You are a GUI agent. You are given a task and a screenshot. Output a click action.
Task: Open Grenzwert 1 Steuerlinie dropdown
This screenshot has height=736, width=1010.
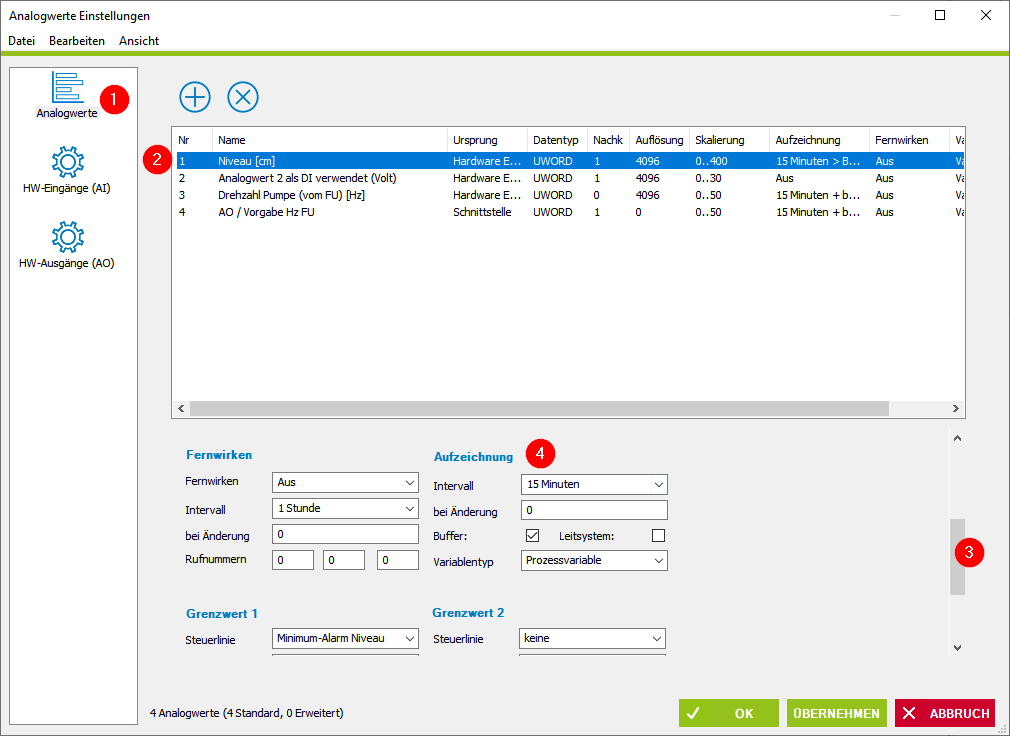[345, 638]
